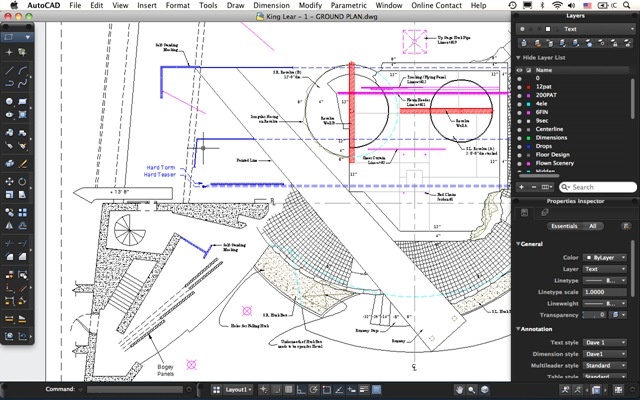Collapse the Hide Layer List section
This screenshot has height=400, width=640.
click(520, 58)
